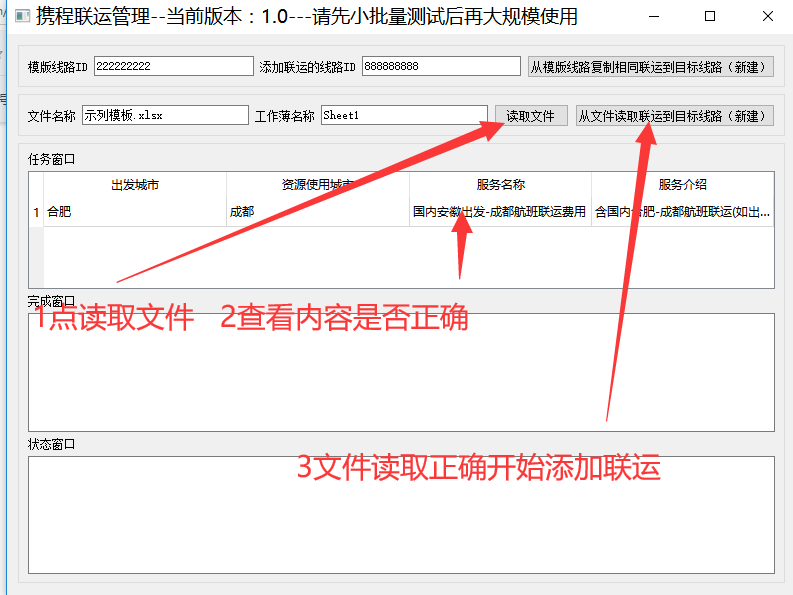Close the 携程联运管理 window

(x=768, y=17)
